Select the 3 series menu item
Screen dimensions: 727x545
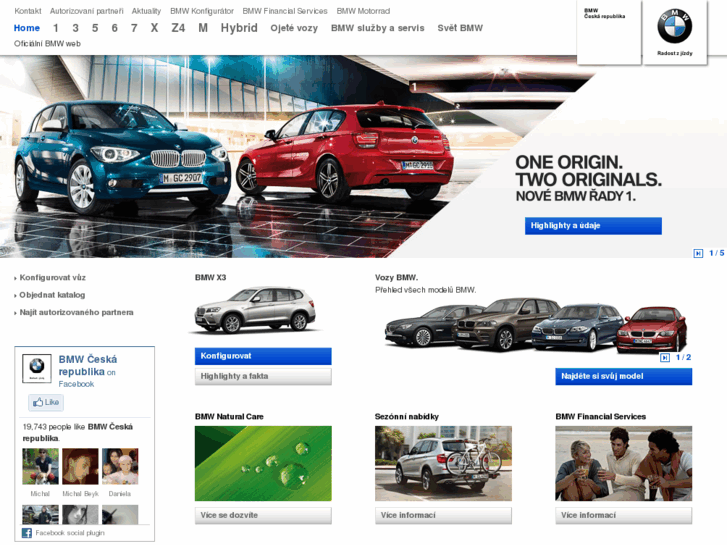(x=75, y=28)
